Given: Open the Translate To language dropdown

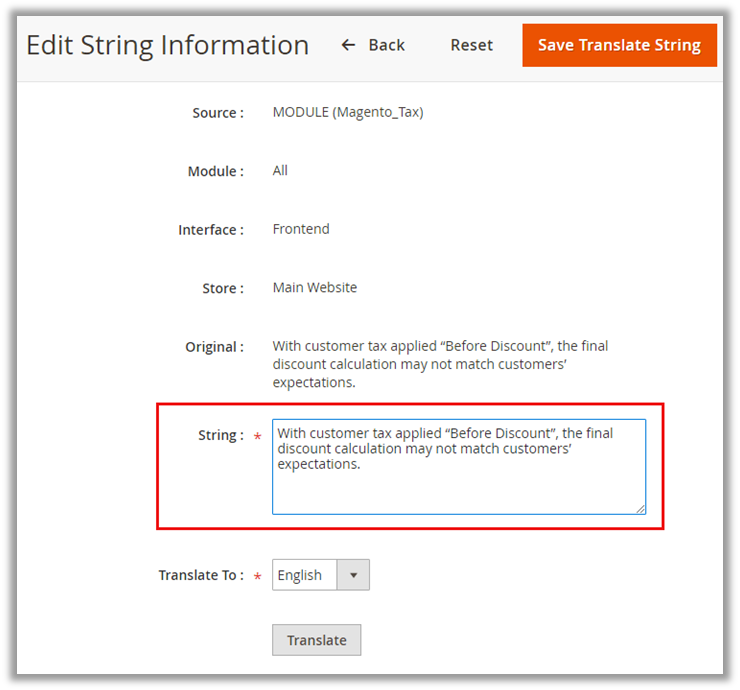Looking at the screenshot, I should point(305,575).
